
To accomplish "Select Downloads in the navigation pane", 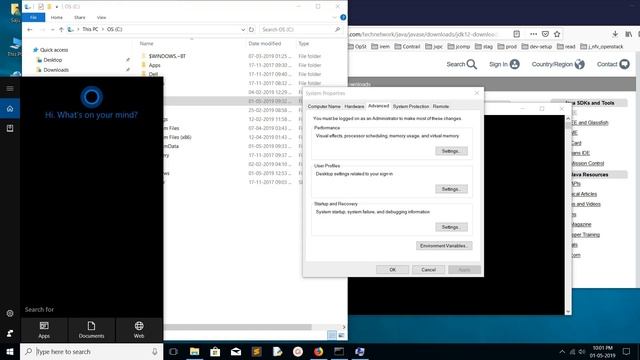I will click(56, 70).
